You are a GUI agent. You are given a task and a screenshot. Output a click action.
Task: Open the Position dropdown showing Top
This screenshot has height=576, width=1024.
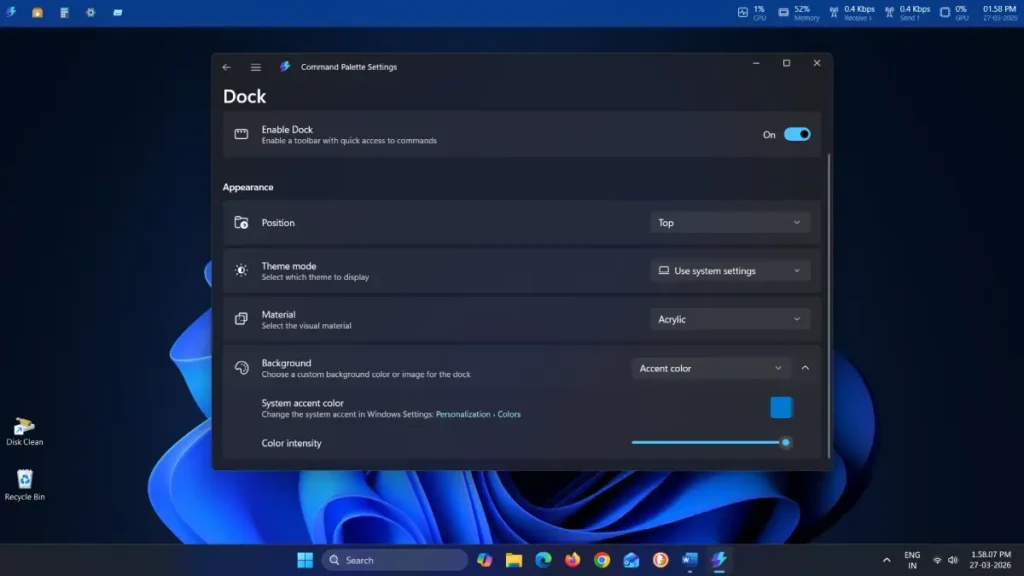click(729, 222)
